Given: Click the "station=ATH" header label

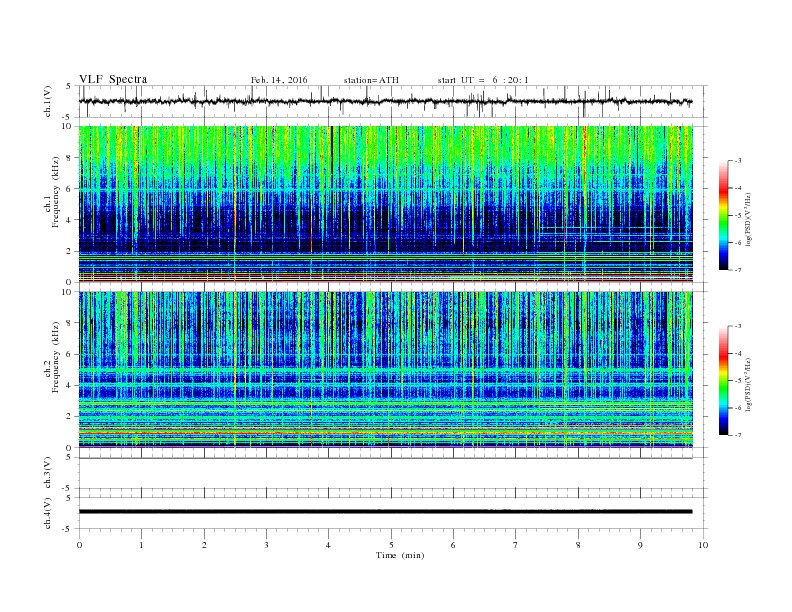Looking at the screenshot, I should tap(371, 80).
